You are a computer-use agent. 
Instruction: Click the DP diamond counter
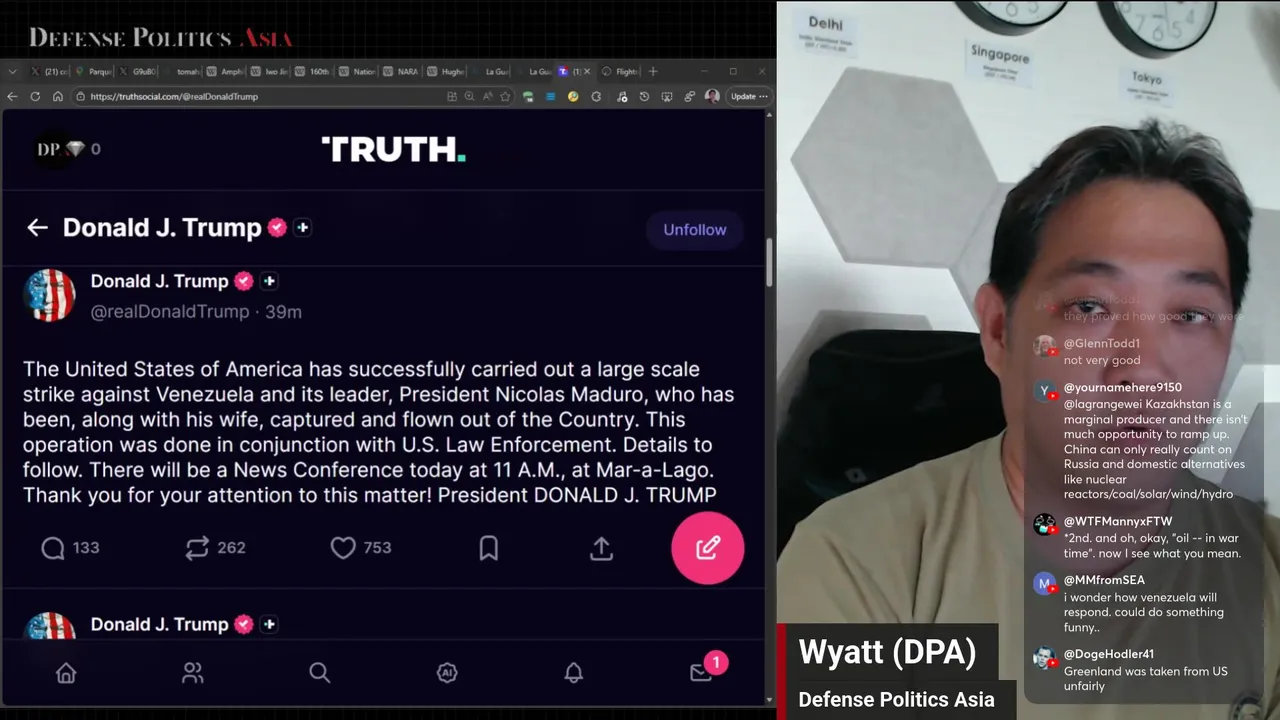point(68,149)
